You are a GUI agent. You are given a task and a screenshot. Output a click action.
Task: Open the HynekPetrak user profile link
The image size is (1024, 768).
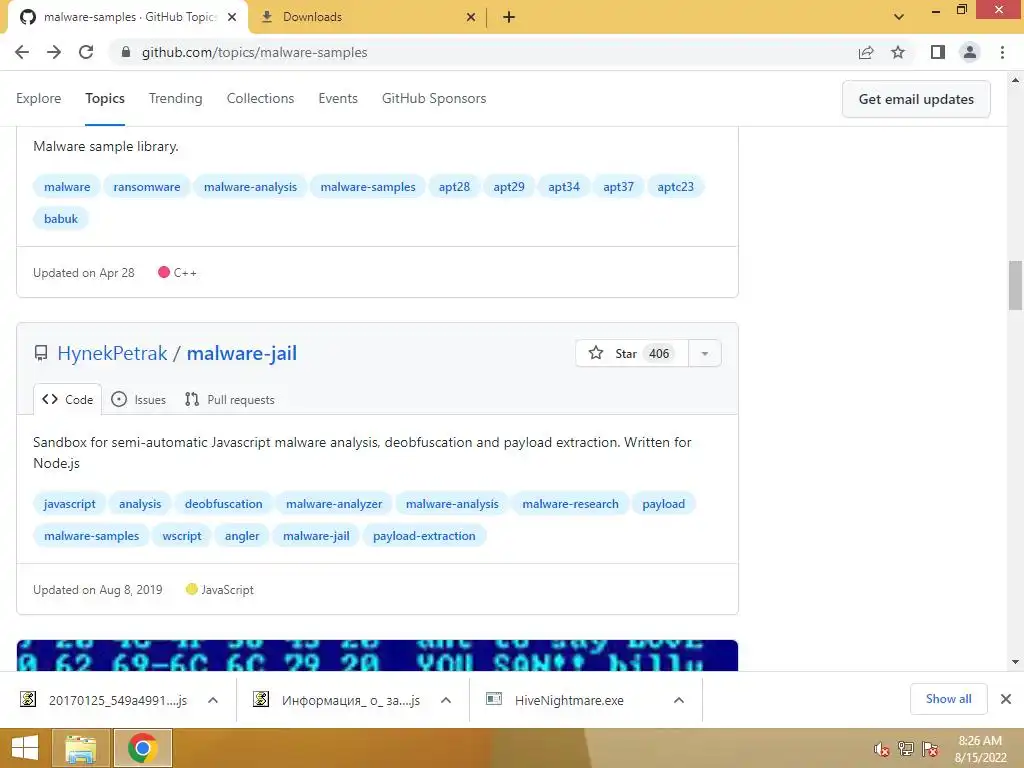(x=112, y=353)
